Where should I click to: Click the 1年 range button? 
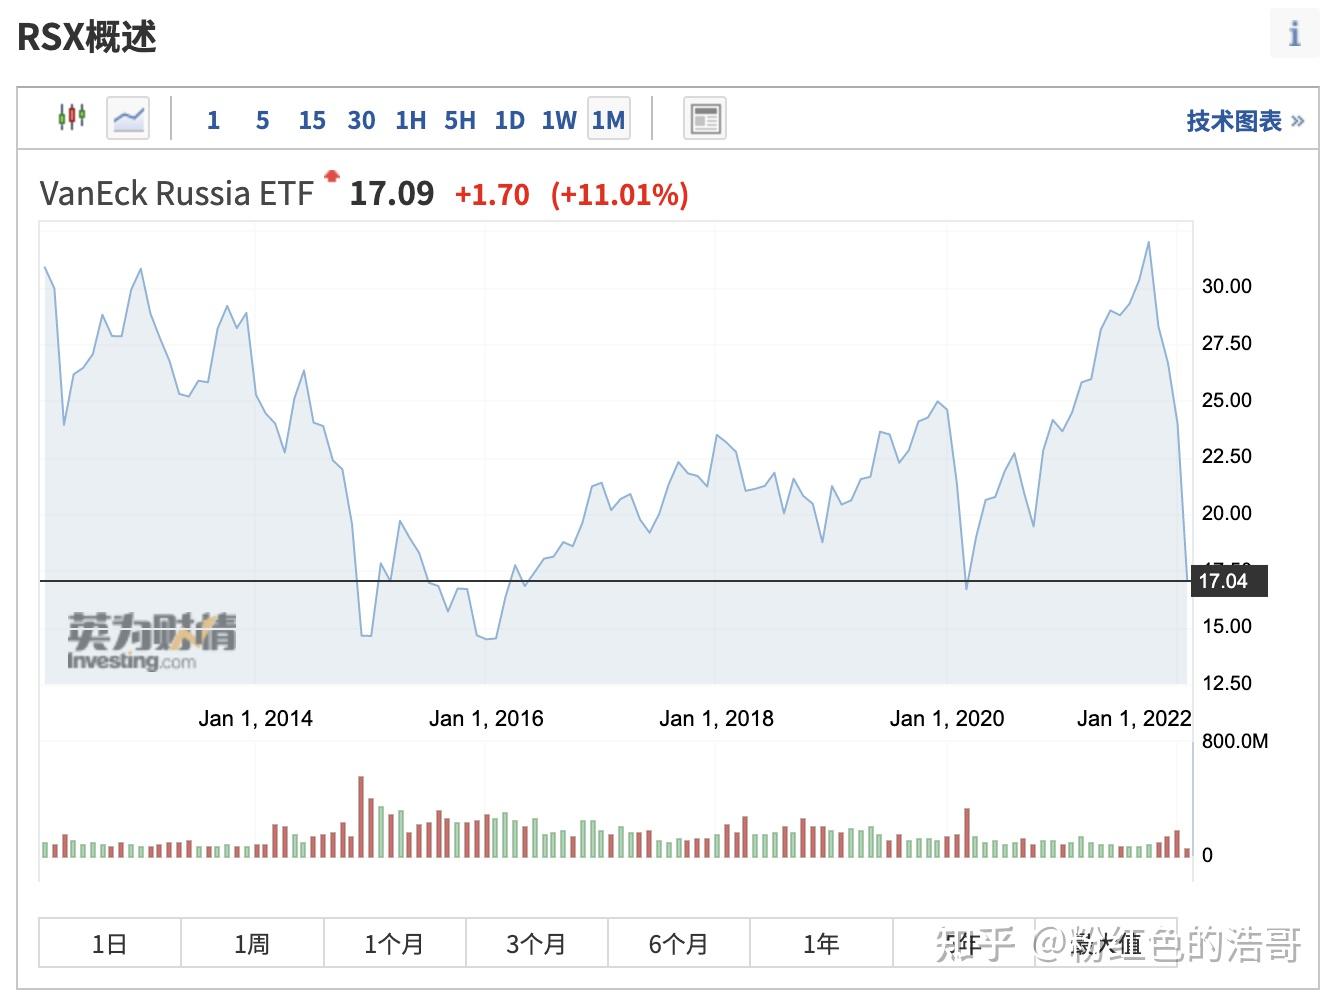(821, 943)
